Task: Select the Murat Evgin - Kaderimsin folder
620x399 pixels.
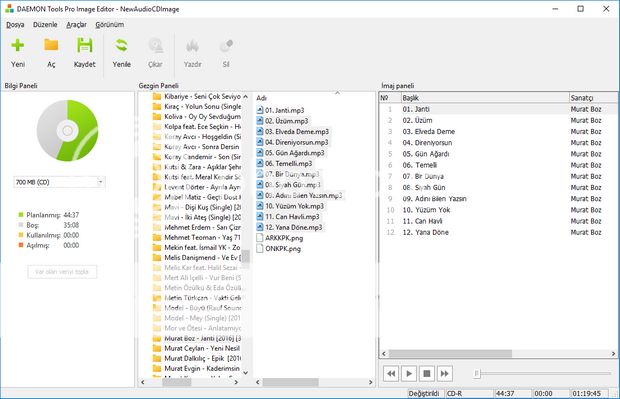Action: (x=197, y=368)
